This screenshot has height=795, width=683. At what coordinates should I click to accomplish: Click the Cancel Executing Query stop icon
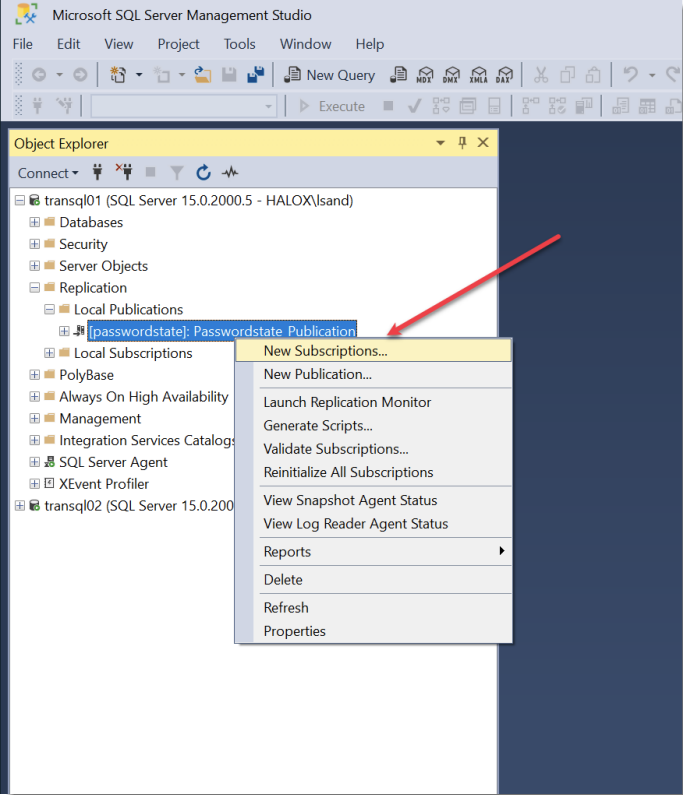(x=388, y=106)
